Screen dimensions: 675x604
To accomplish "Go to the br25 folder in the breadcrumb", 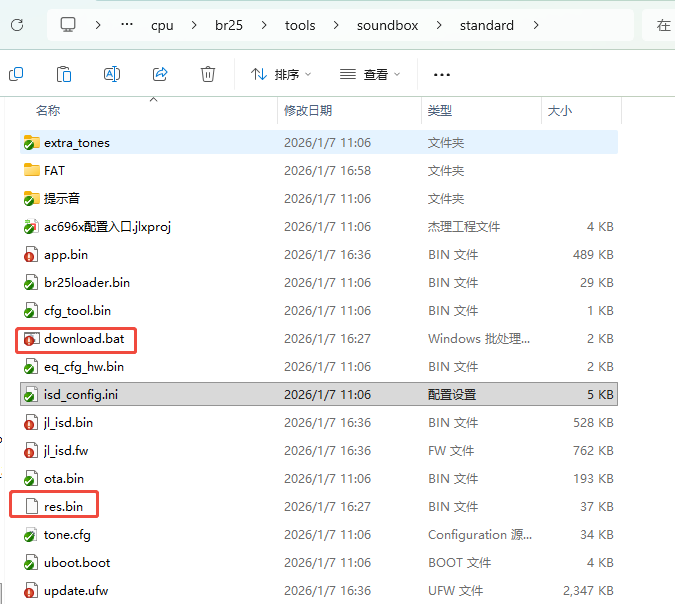I will 229,25.
